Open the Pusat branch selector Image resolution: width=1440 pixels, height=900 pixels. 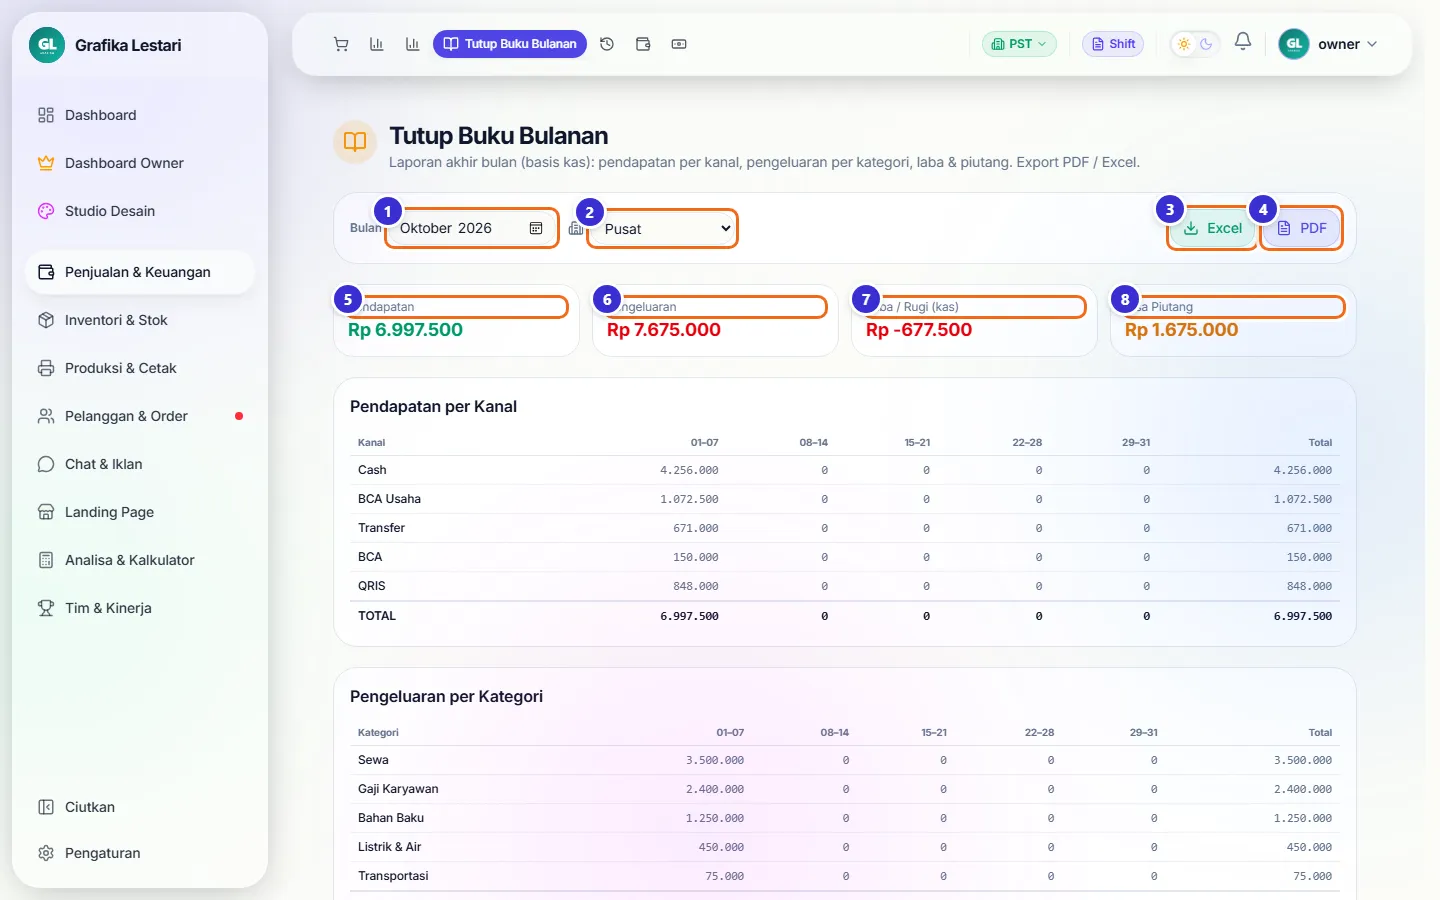coord(663,229)
